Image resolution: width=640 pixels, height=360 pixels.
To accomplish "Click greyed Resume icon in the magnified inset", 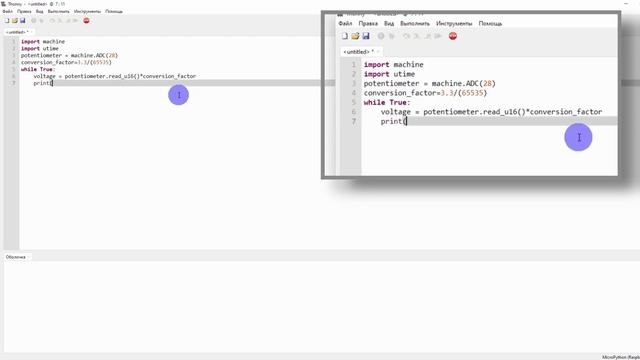I will point(438,36).
